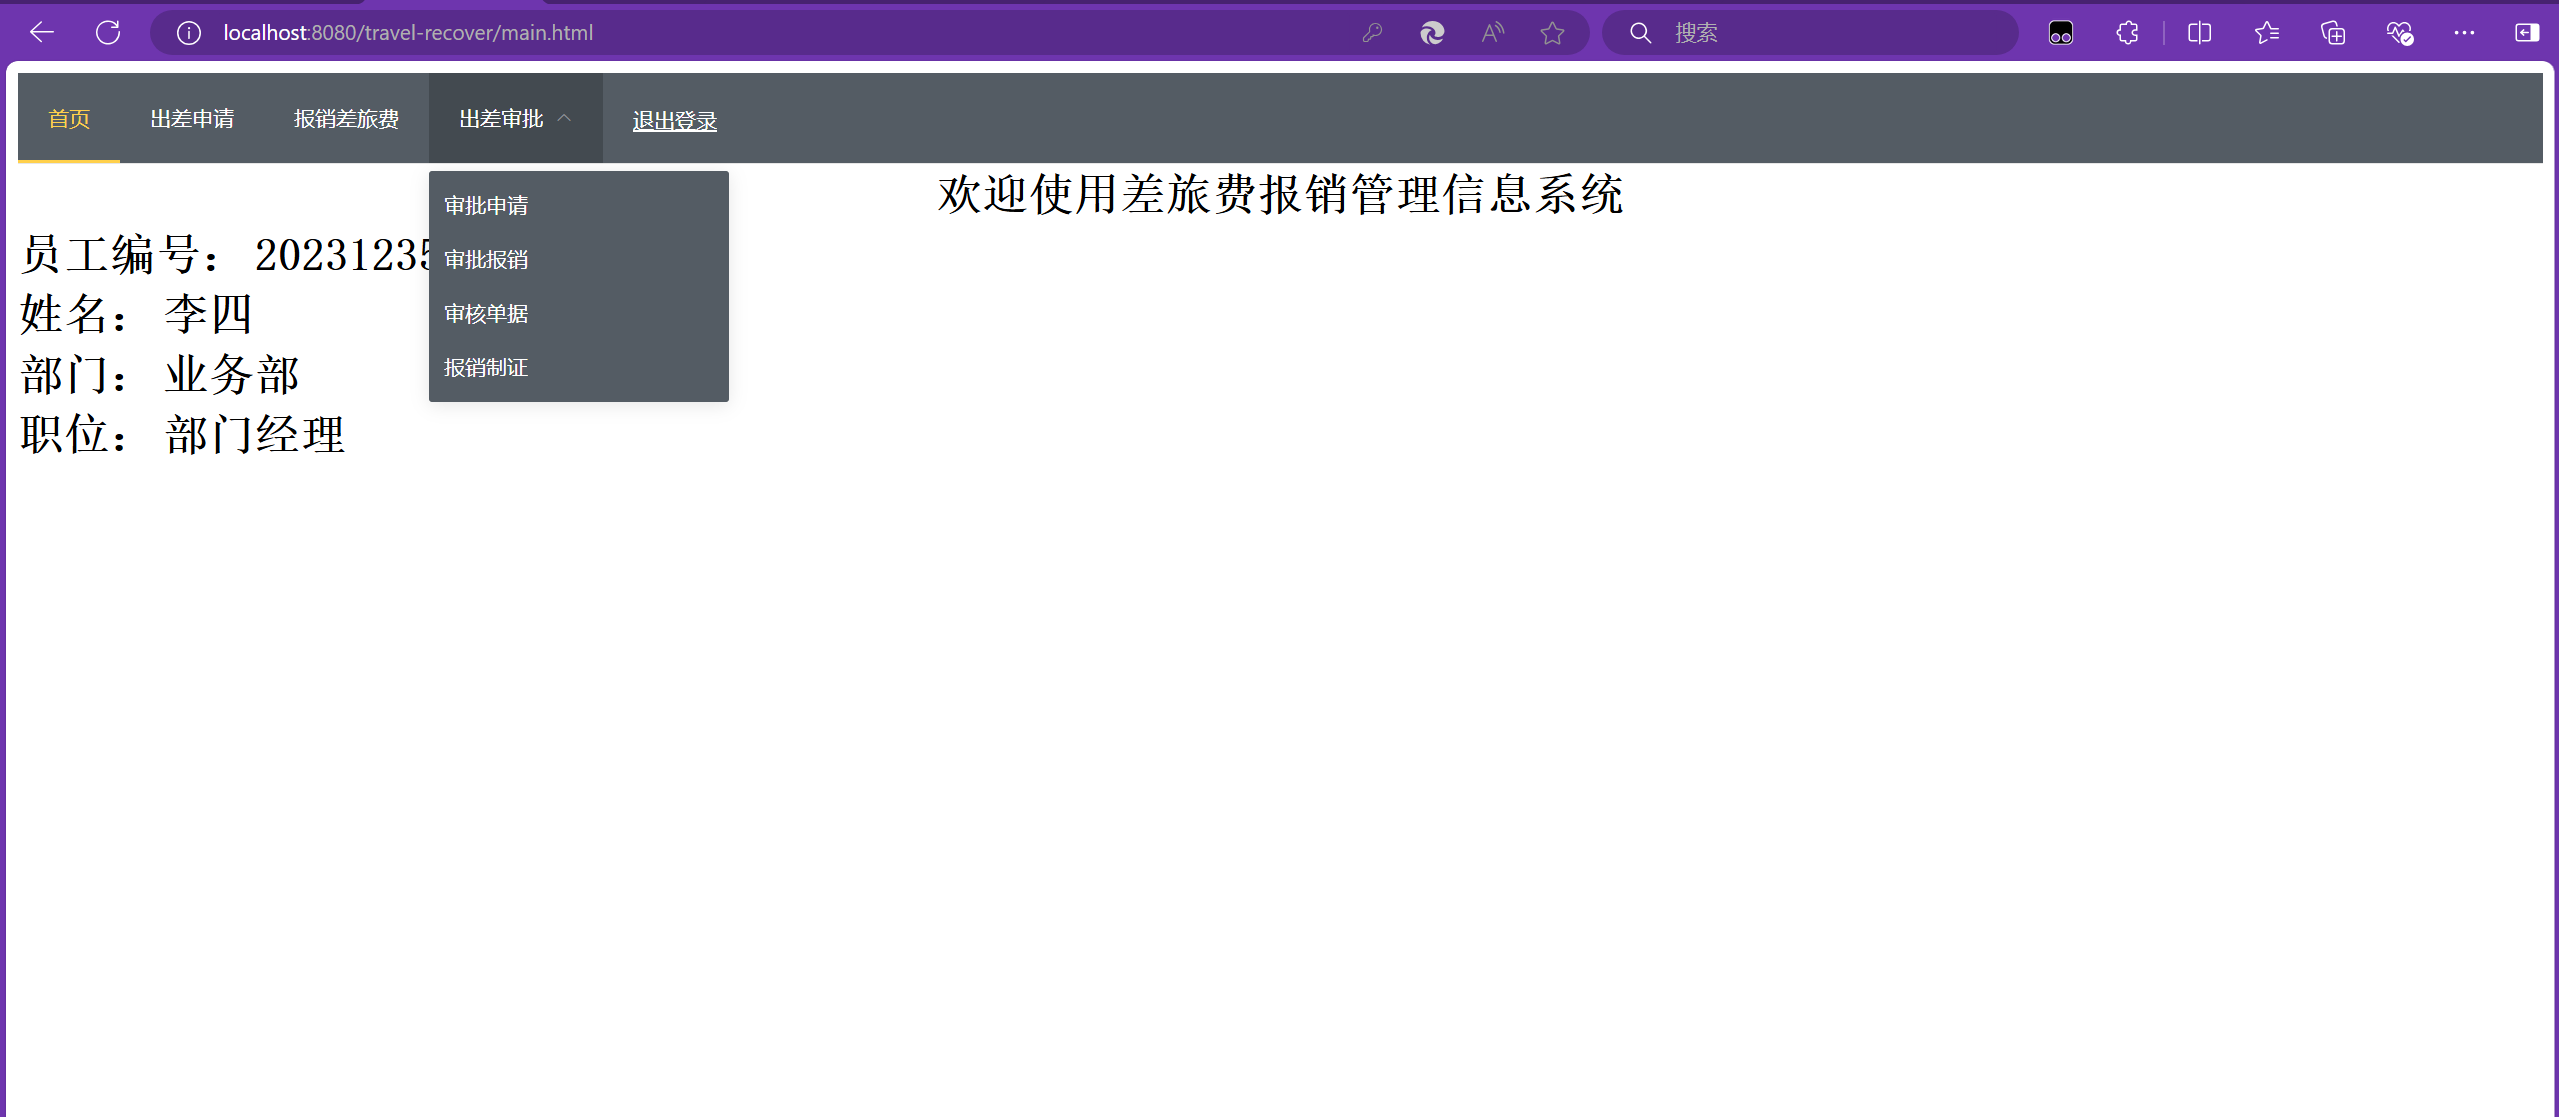Open the saved passwords key icon

[1372, 33]
